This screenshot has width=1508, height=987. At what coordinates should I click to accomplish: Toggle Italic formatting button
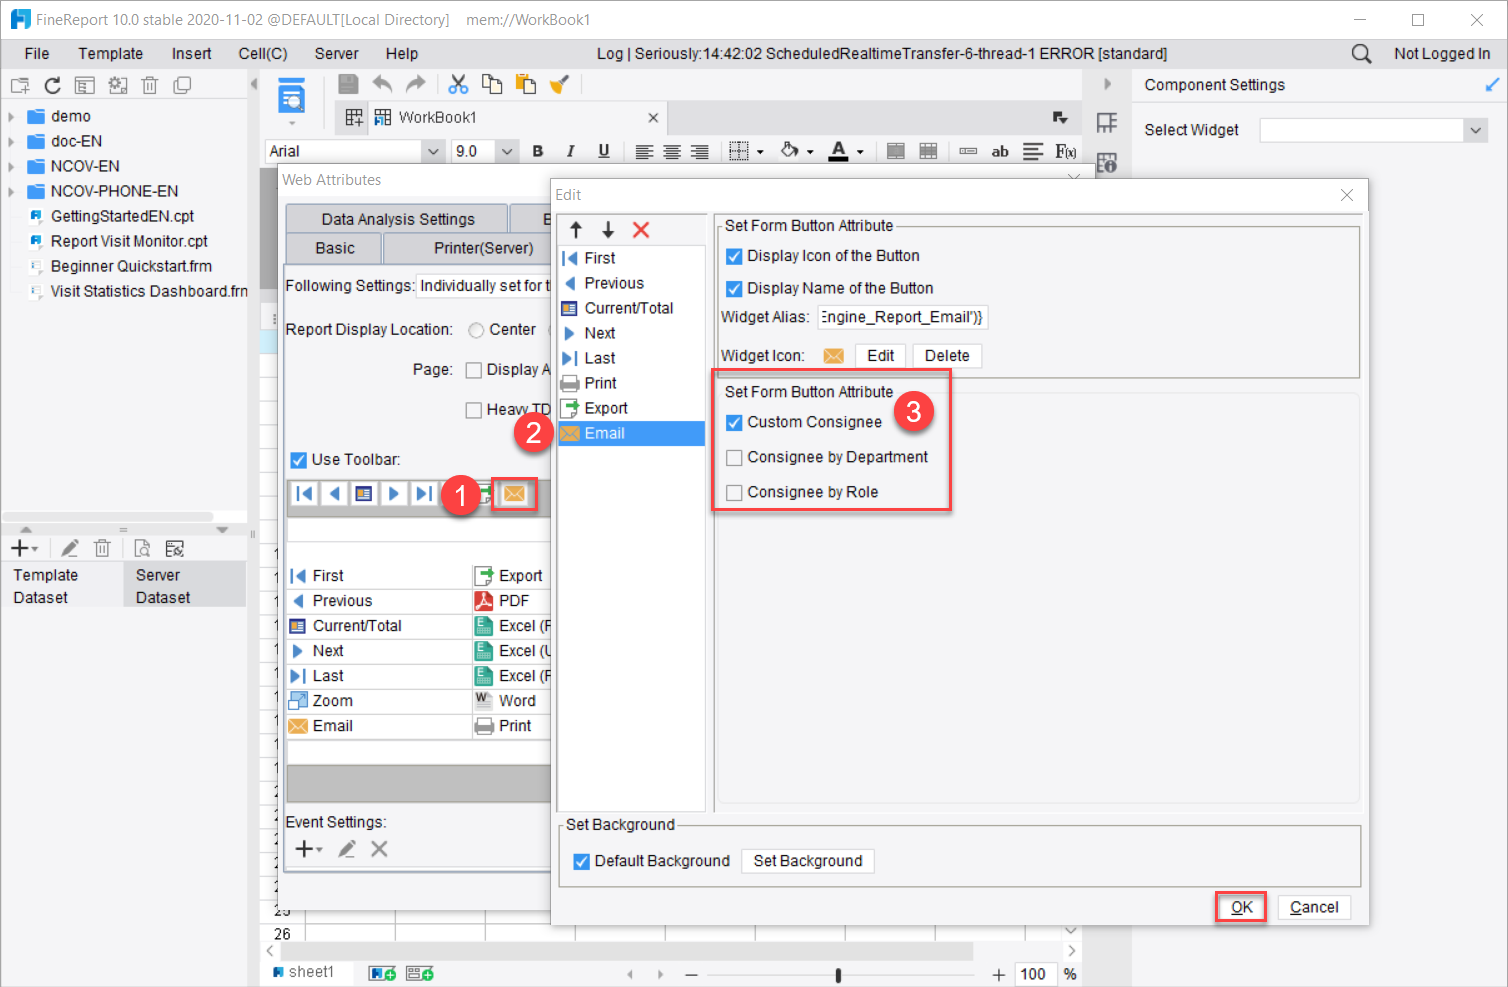pyautogui.click(x=570, y=151)
